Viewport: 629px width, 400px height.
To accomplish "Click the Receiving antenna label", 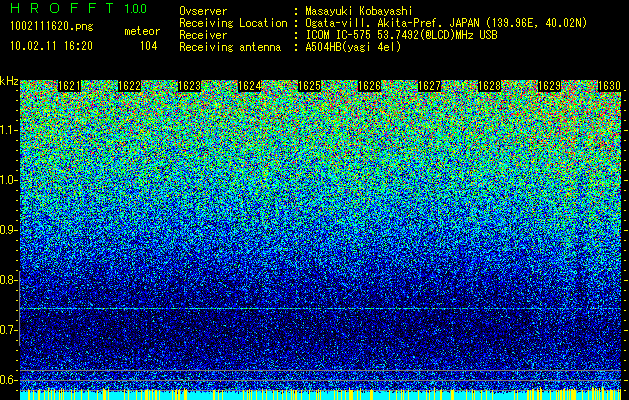I will pos(230,47).
